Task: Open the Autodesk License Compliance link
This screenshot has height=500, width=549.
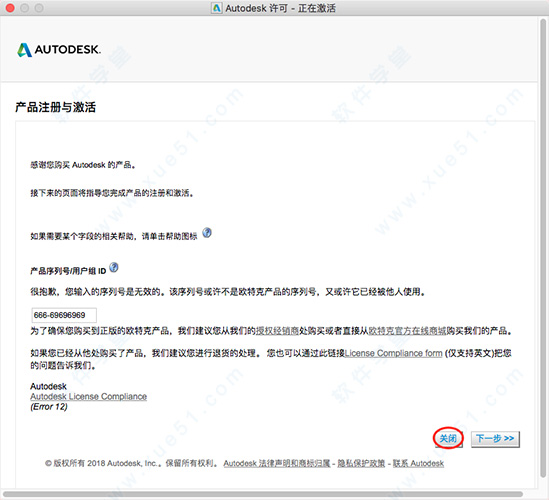Action: coord(89,397)
